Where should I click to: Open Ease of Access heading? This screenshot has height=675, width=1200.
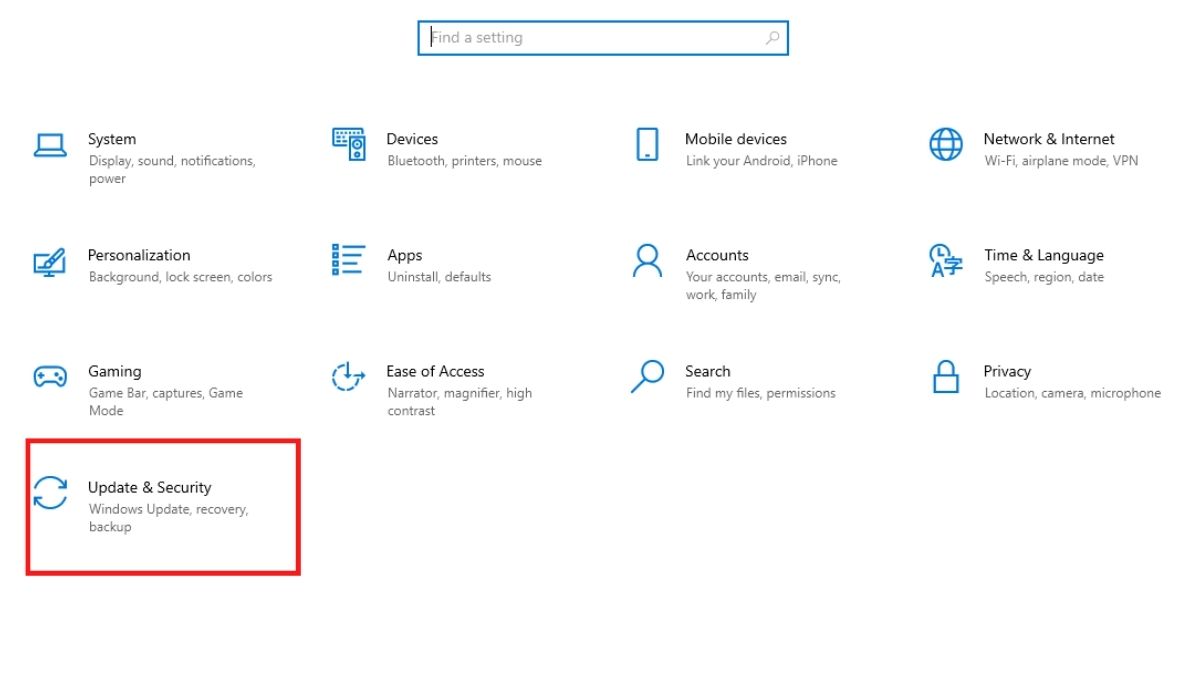coord(435,371)
